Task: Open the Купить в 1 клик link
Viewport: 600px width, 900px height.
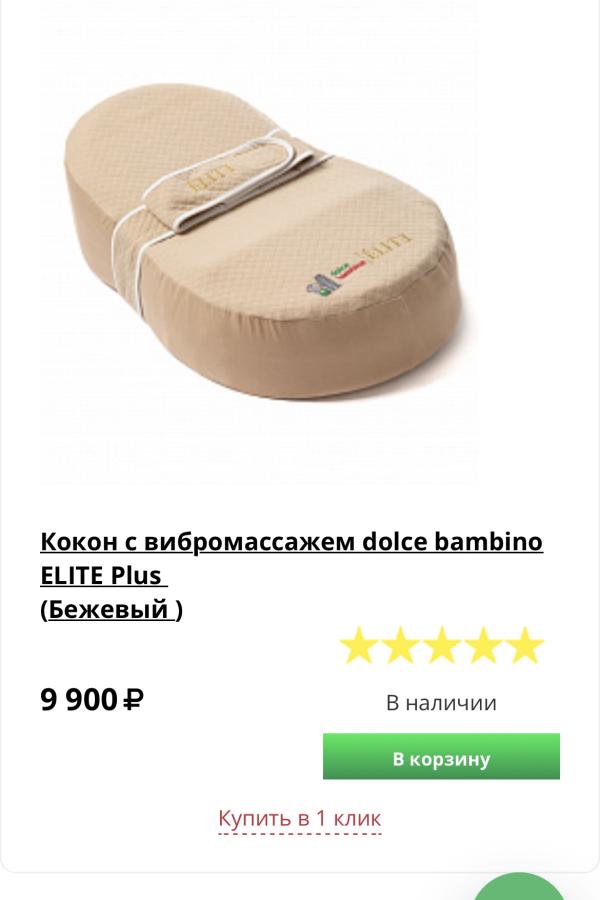Action: 300,818
